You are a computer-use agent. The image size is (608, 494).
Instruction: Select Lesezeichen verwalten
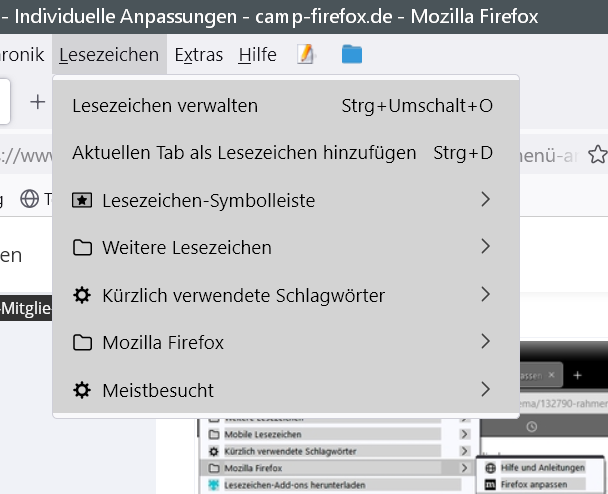point(165,106)
